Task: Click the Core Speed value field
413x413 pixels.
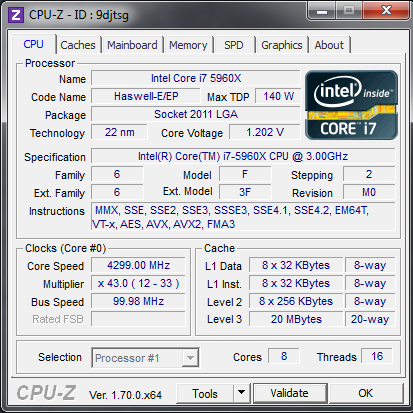Action: [x=138, y=265]
